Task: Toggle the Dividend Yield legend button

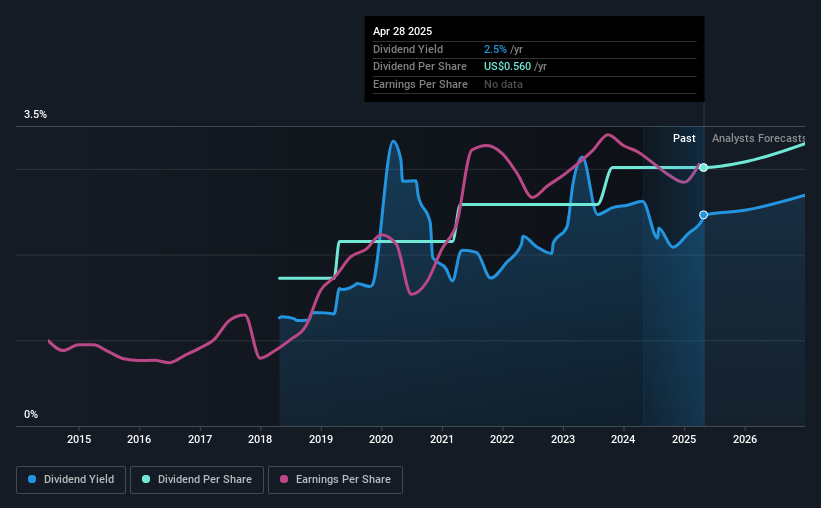Action: tap(71, 480)
